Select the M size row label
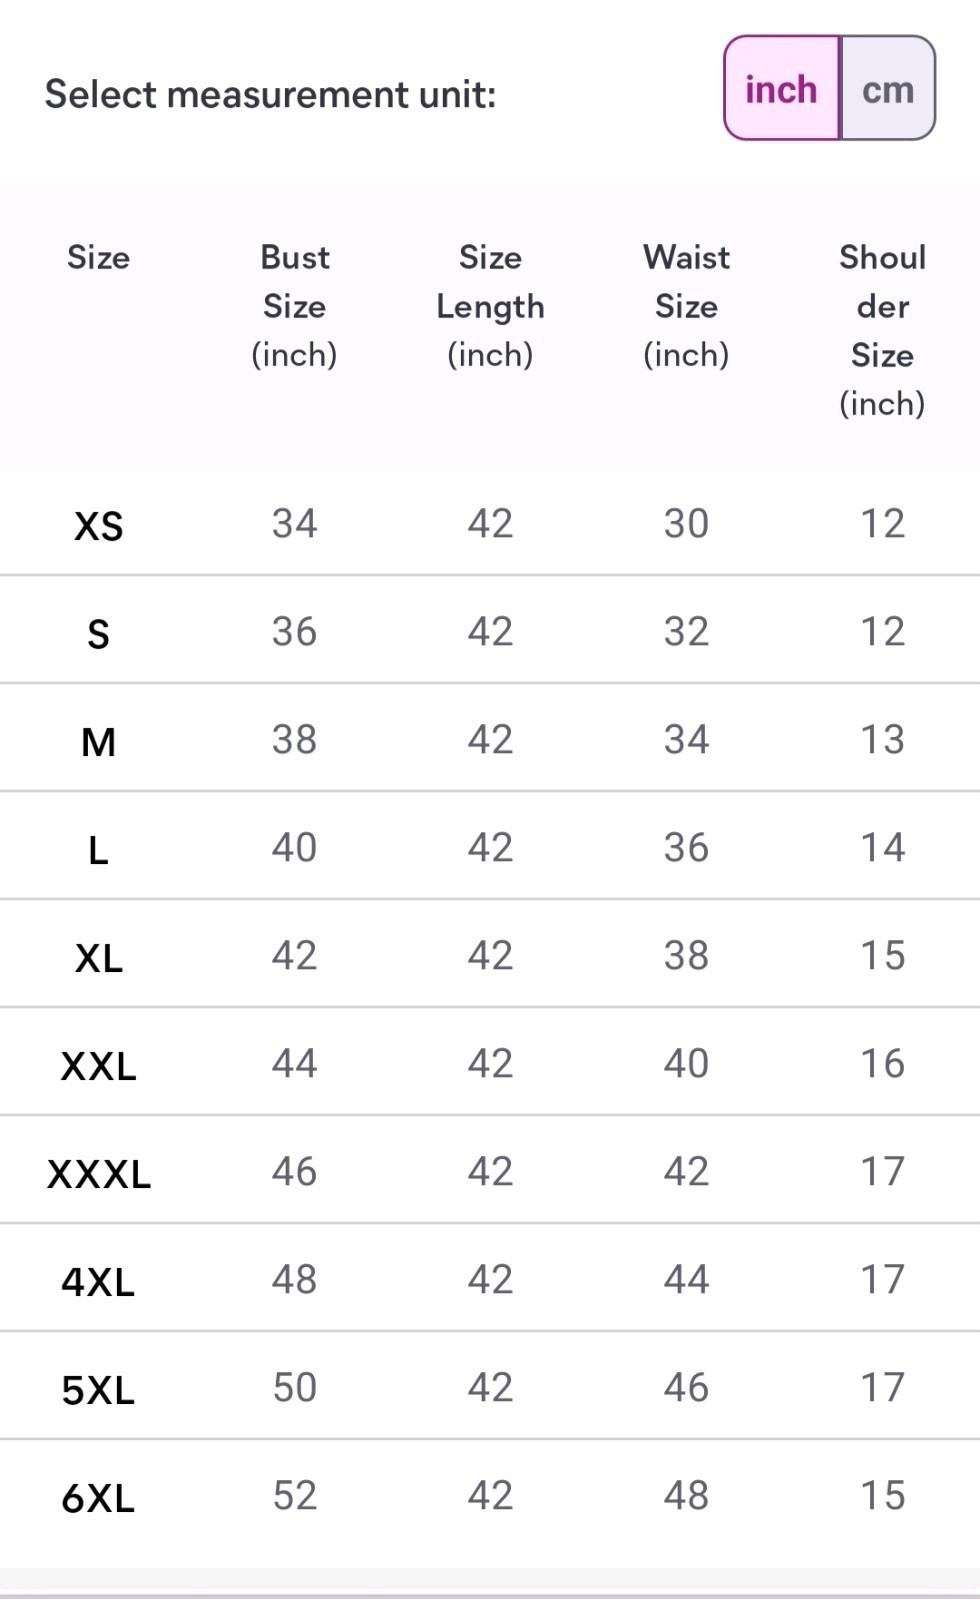 tap(98, 741)
